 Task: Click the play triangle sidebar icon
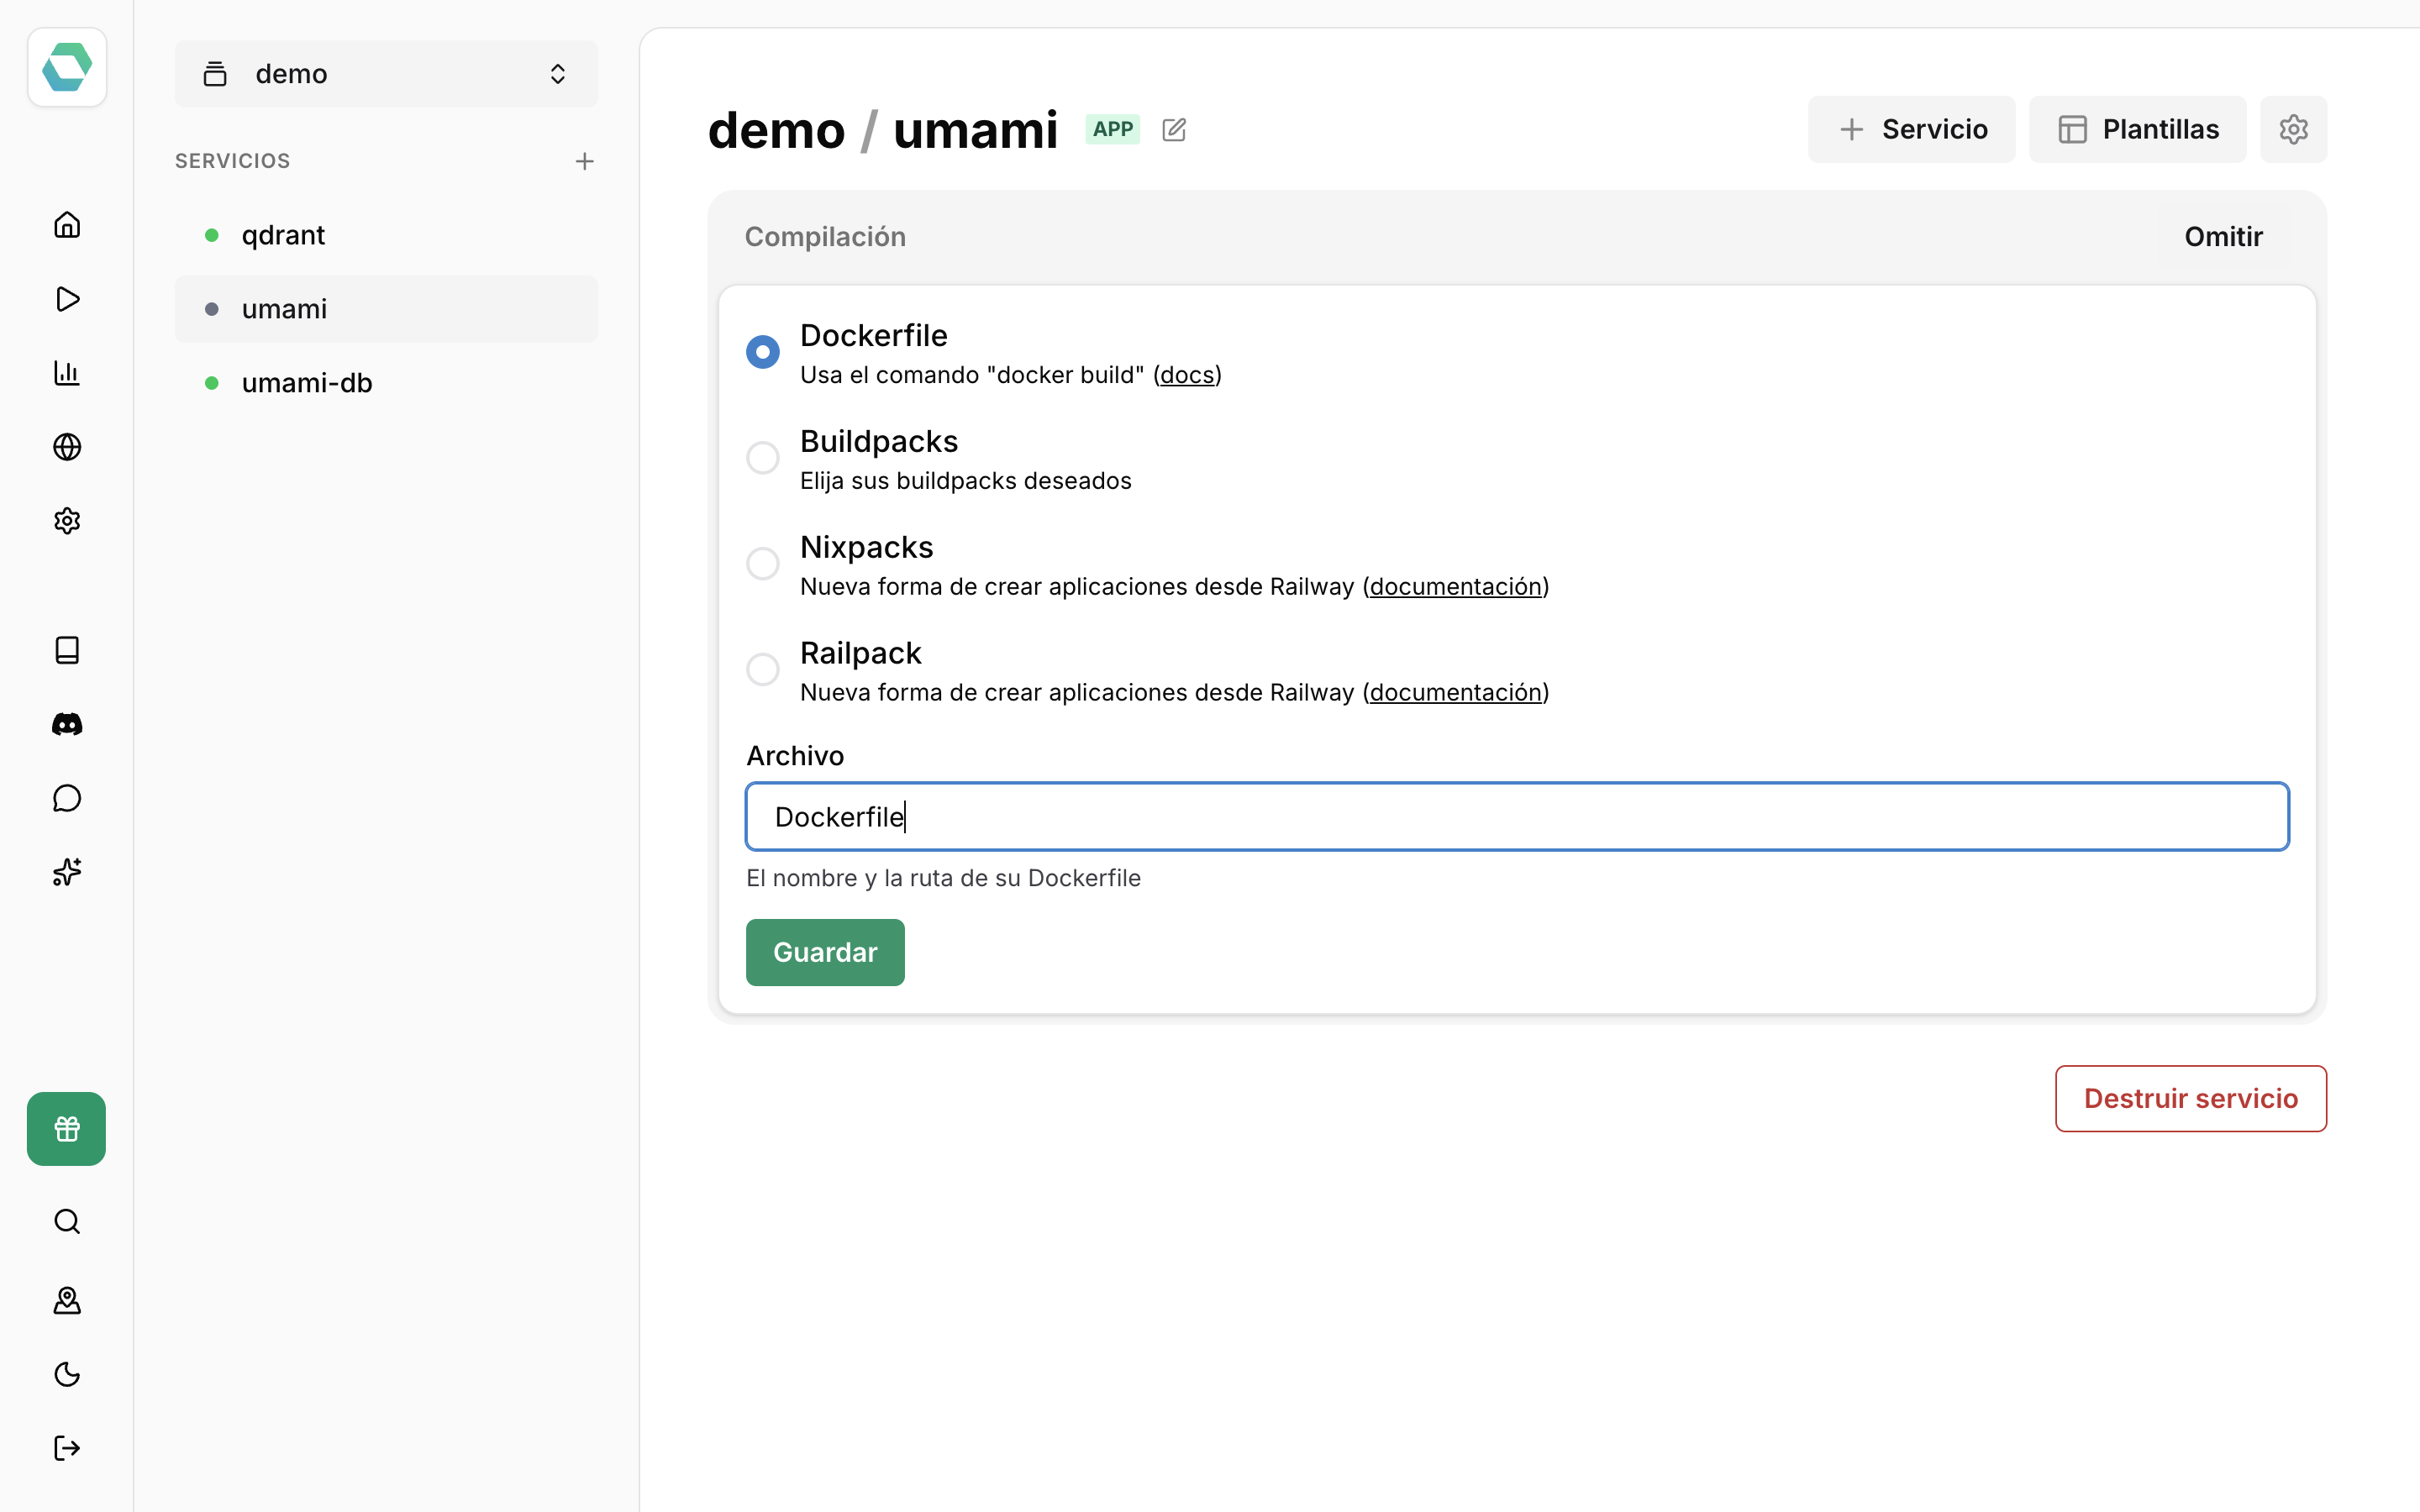[67, 299]
